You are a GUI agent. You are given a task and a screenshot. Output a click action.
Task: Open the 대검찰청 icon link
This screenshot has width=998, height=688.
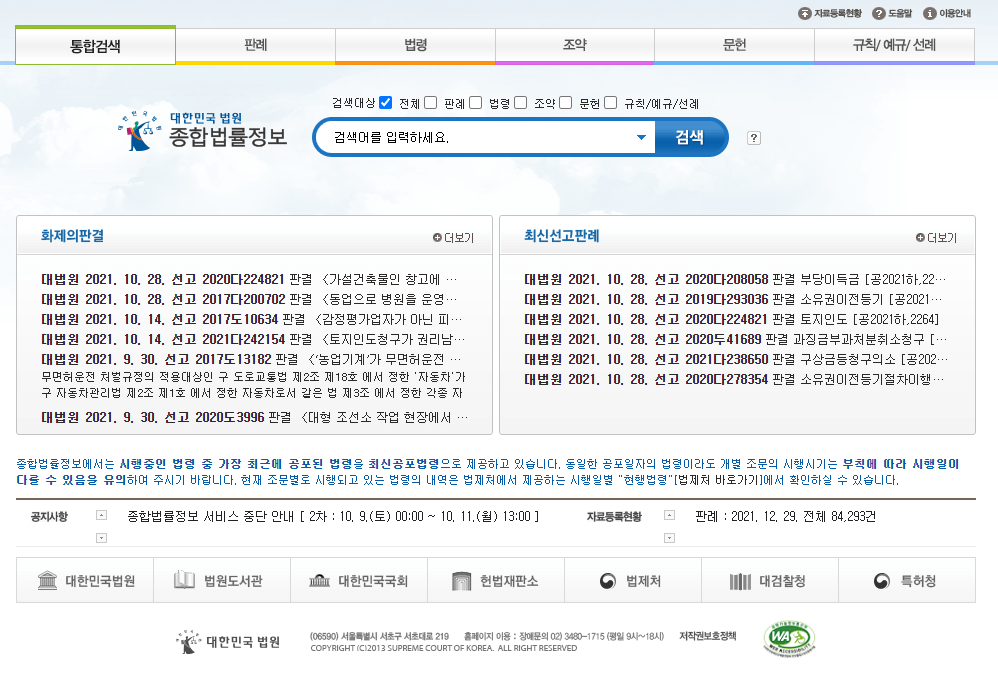tap(770, 580)
